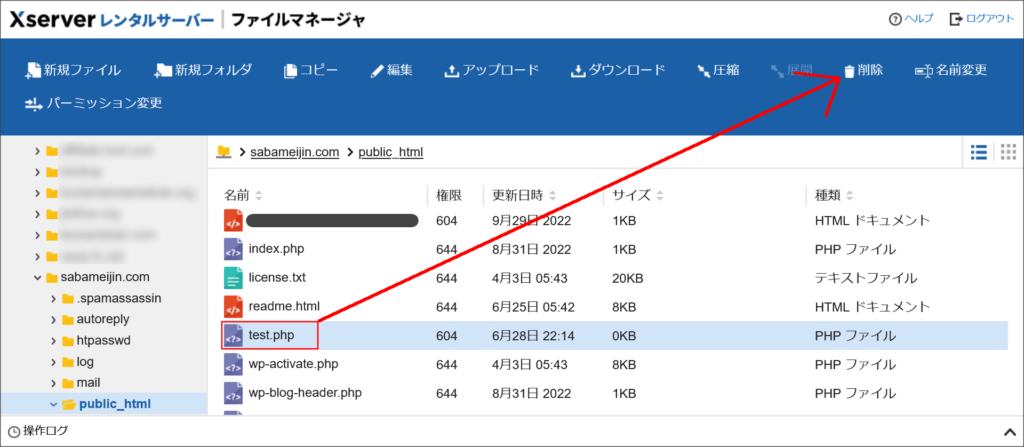Select the readme.html file icon
The width and height of the screenshot is (1024, 447).
(233, 306)
